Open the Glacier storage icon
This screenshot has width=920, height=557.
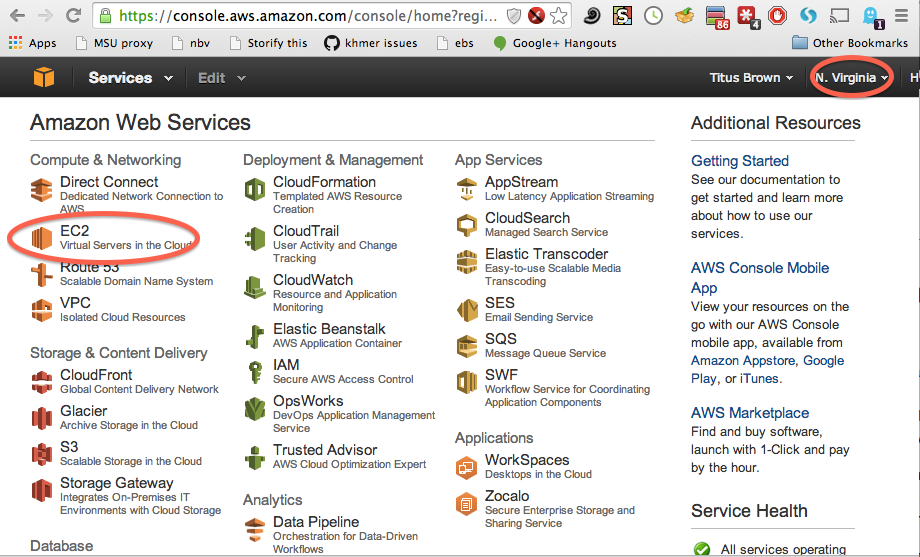pyautogui.click(x=42, y=418)
